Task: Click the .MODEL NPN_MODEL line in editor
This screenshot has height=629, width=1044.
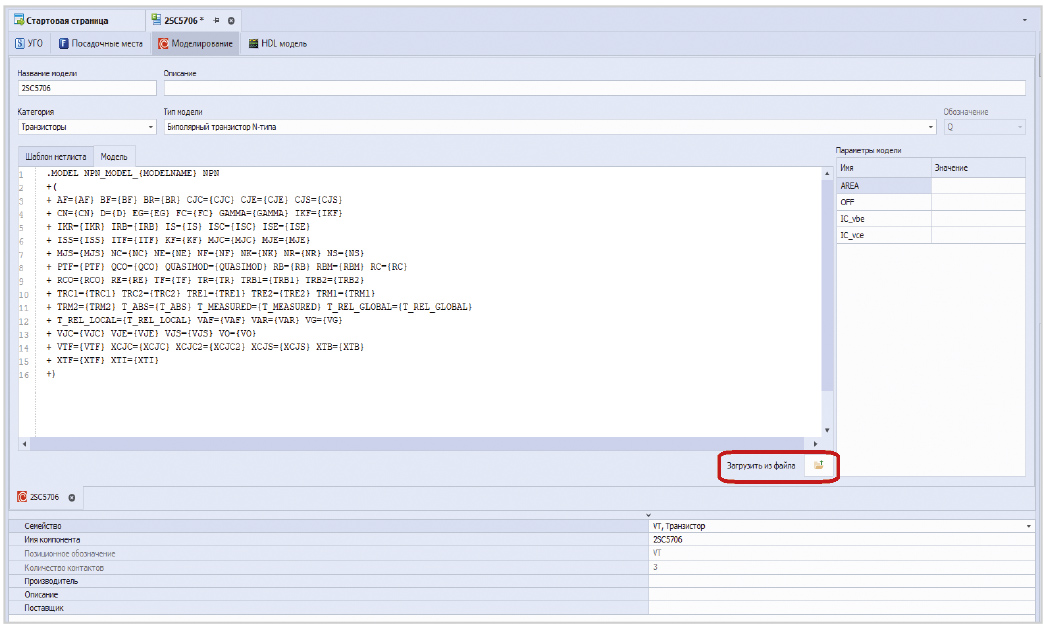Action: pyautogui.click(x=132, y=173)
